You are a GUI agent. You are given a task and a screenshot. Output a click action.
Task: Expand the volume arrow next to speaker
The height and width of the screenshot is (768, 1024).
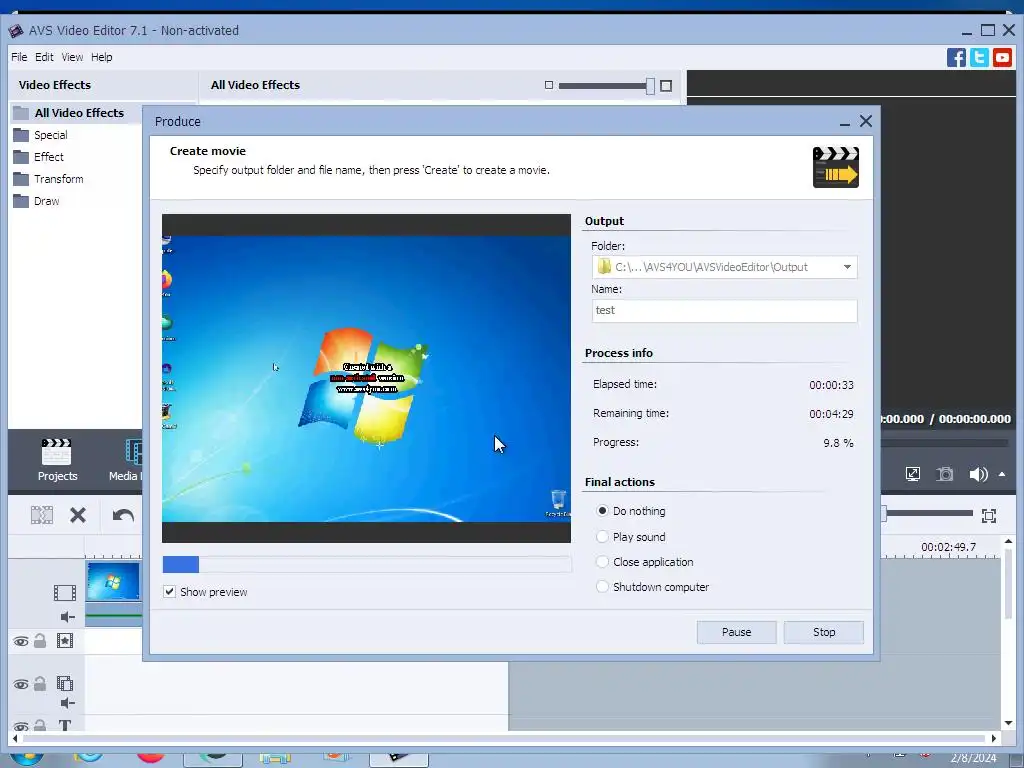tap(1002, 474)
